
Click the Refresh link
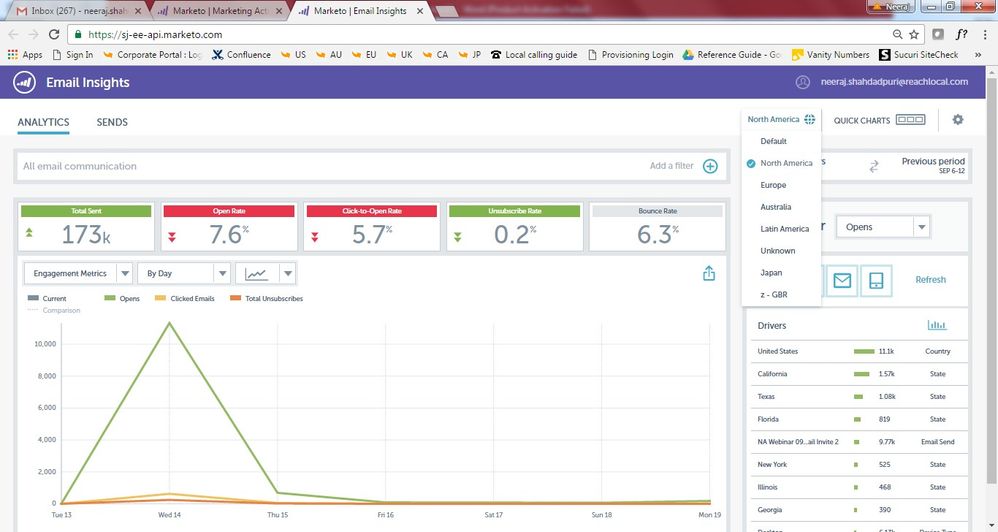(x=930, y=280)
